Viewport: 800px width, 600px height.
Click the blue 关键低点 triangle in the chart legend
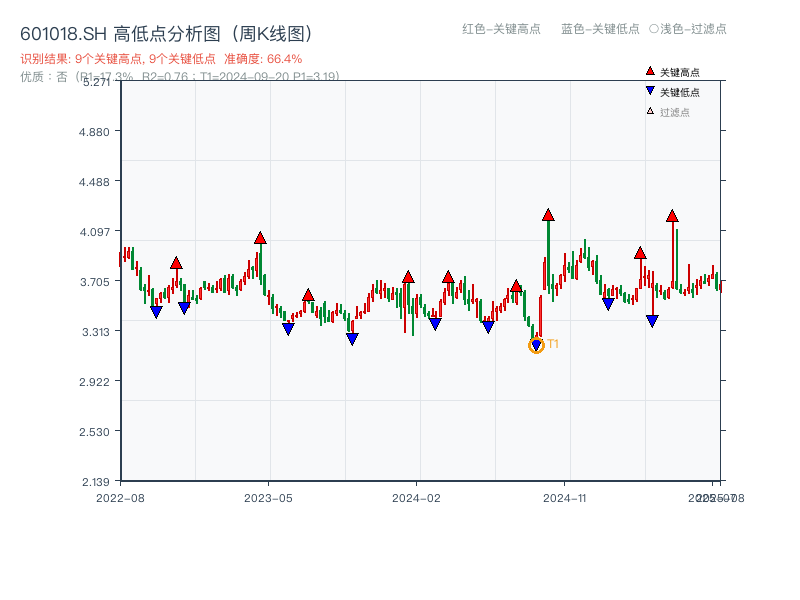click(650, 91)
